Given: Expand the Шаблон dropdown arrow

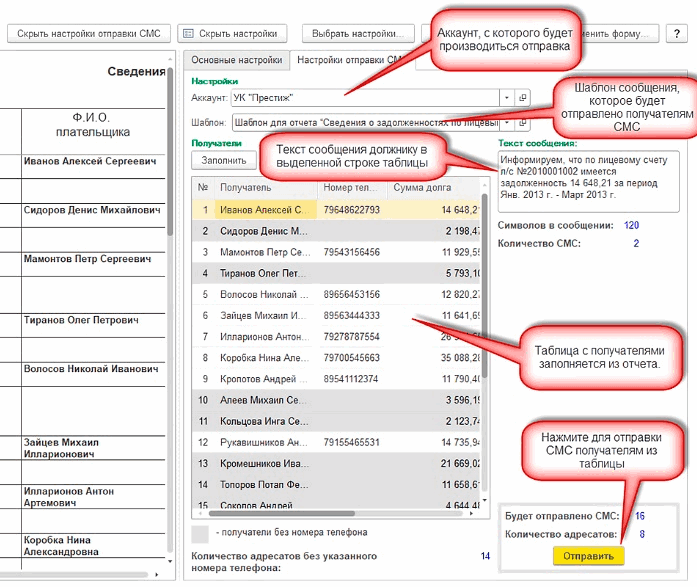Looking at the screenshot, I should 507,123.
